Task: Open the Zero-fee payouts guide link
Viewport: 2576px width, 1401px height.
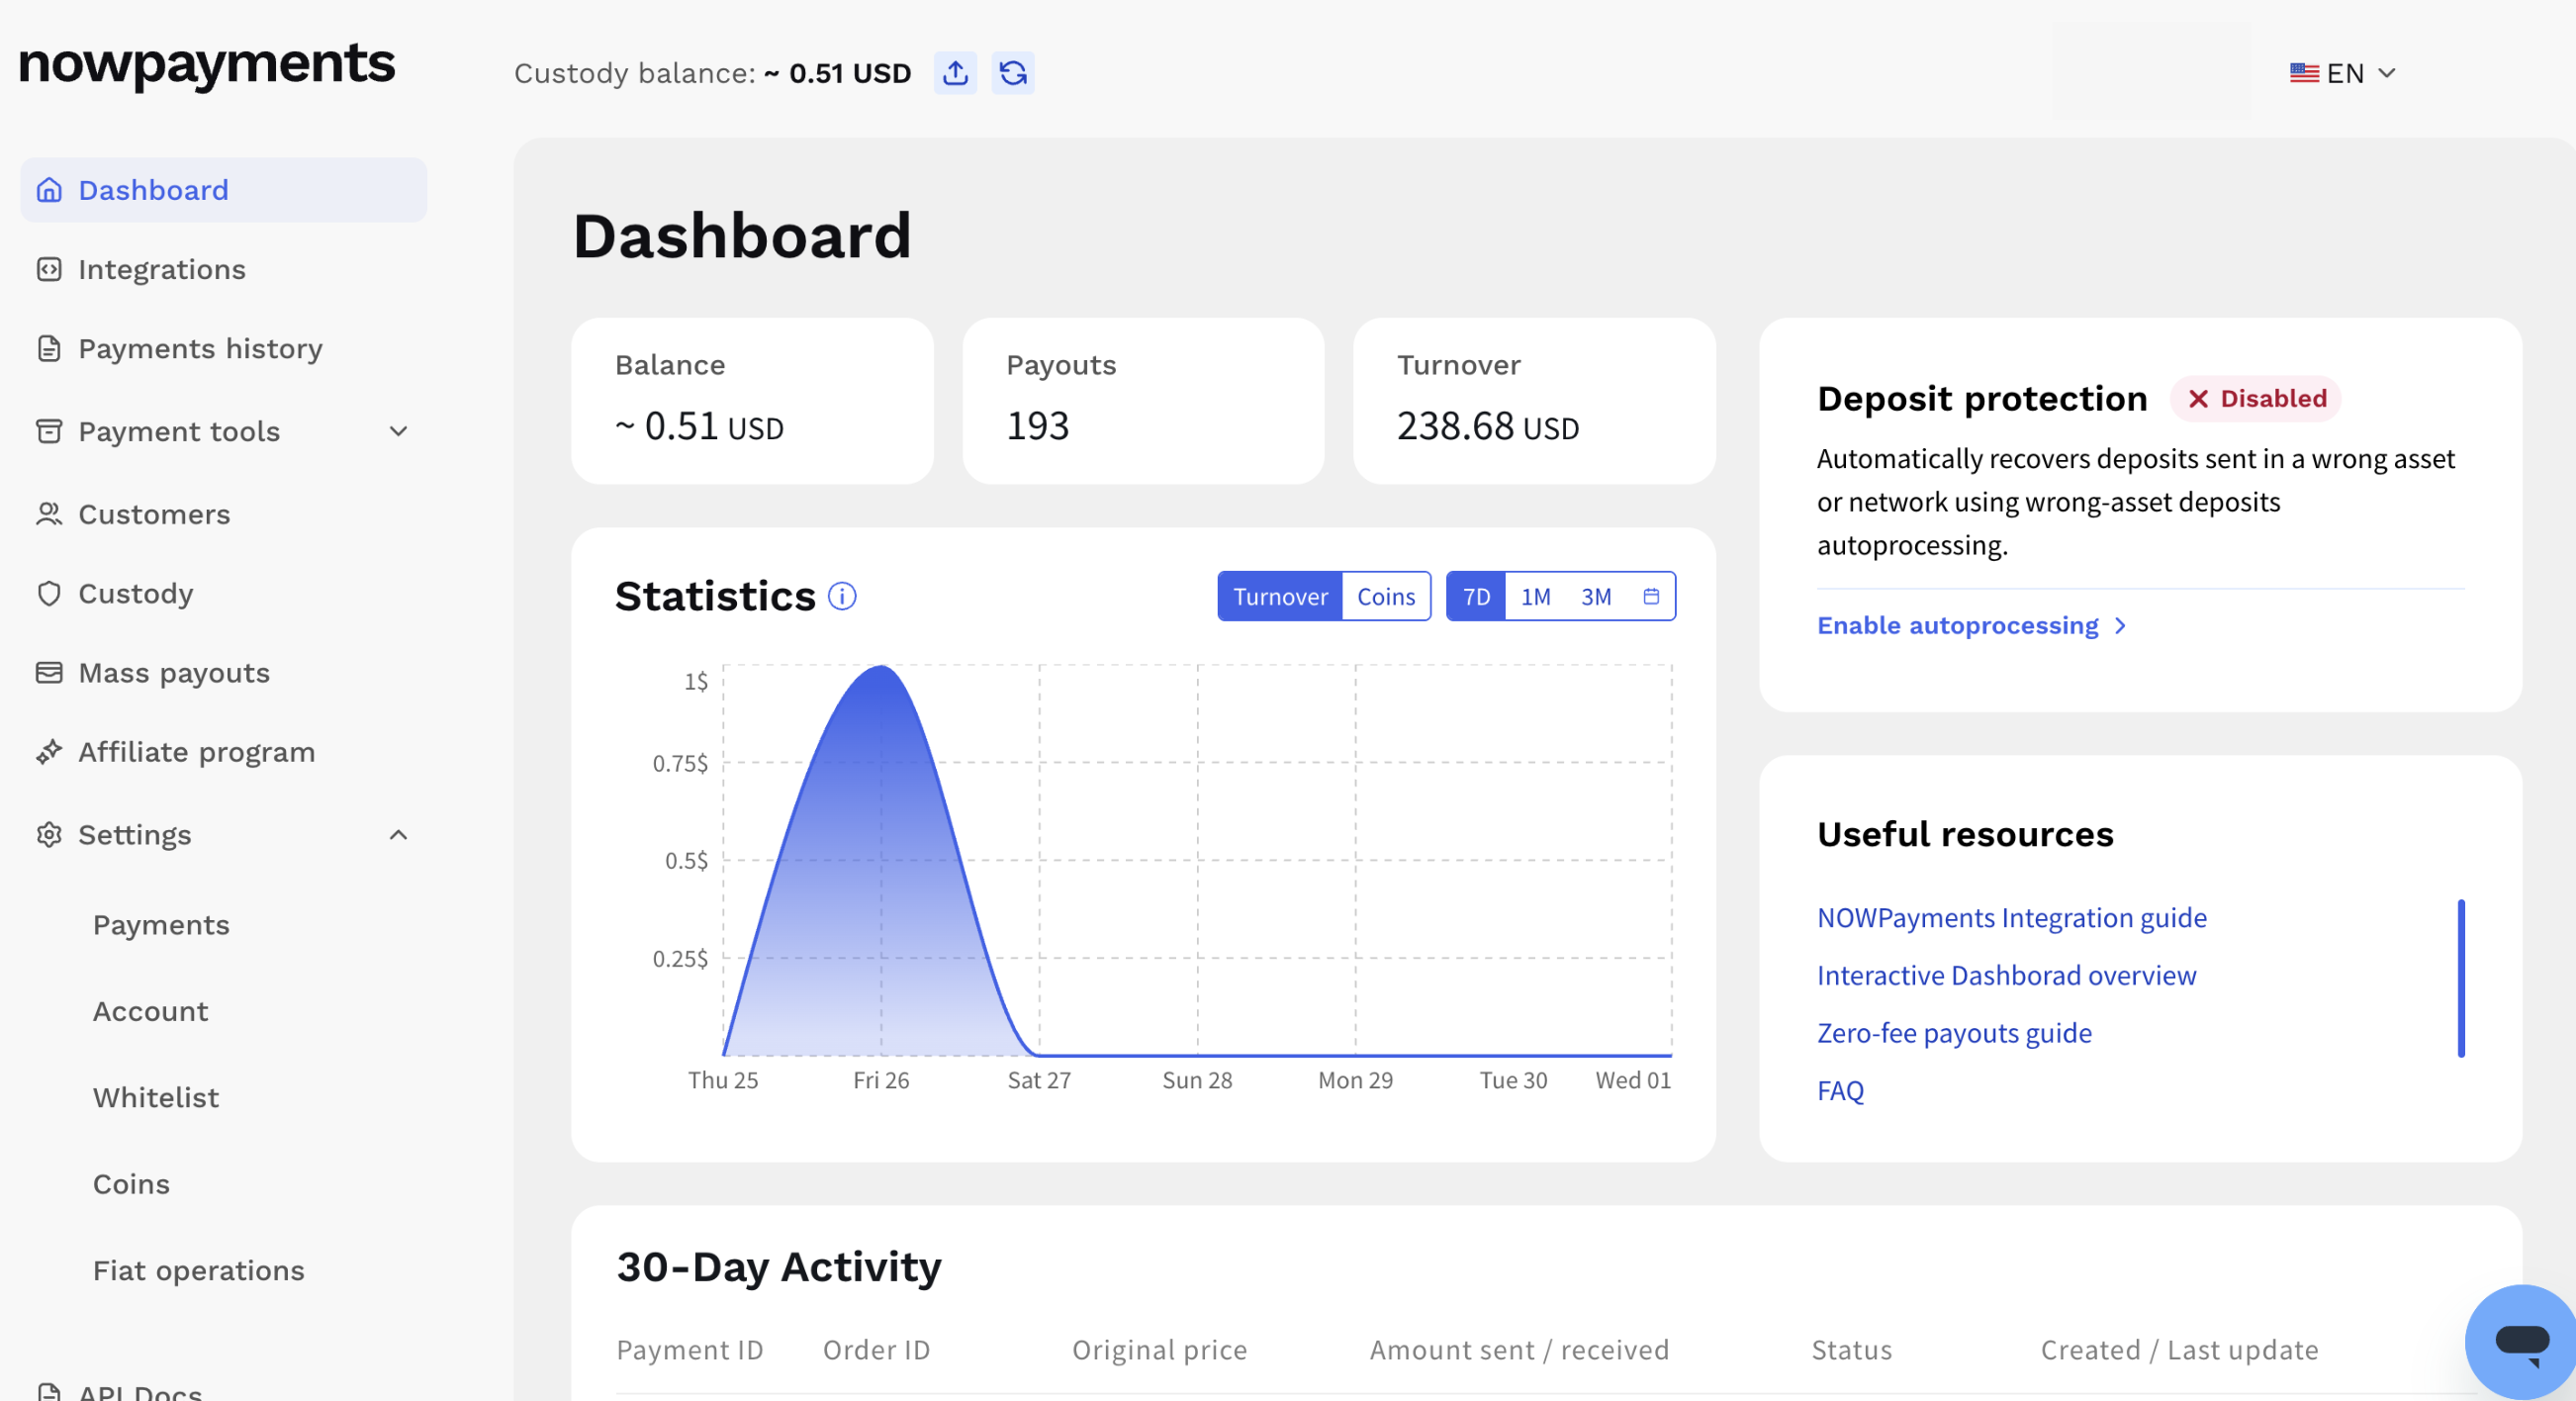Action: coord(1954,1033)
